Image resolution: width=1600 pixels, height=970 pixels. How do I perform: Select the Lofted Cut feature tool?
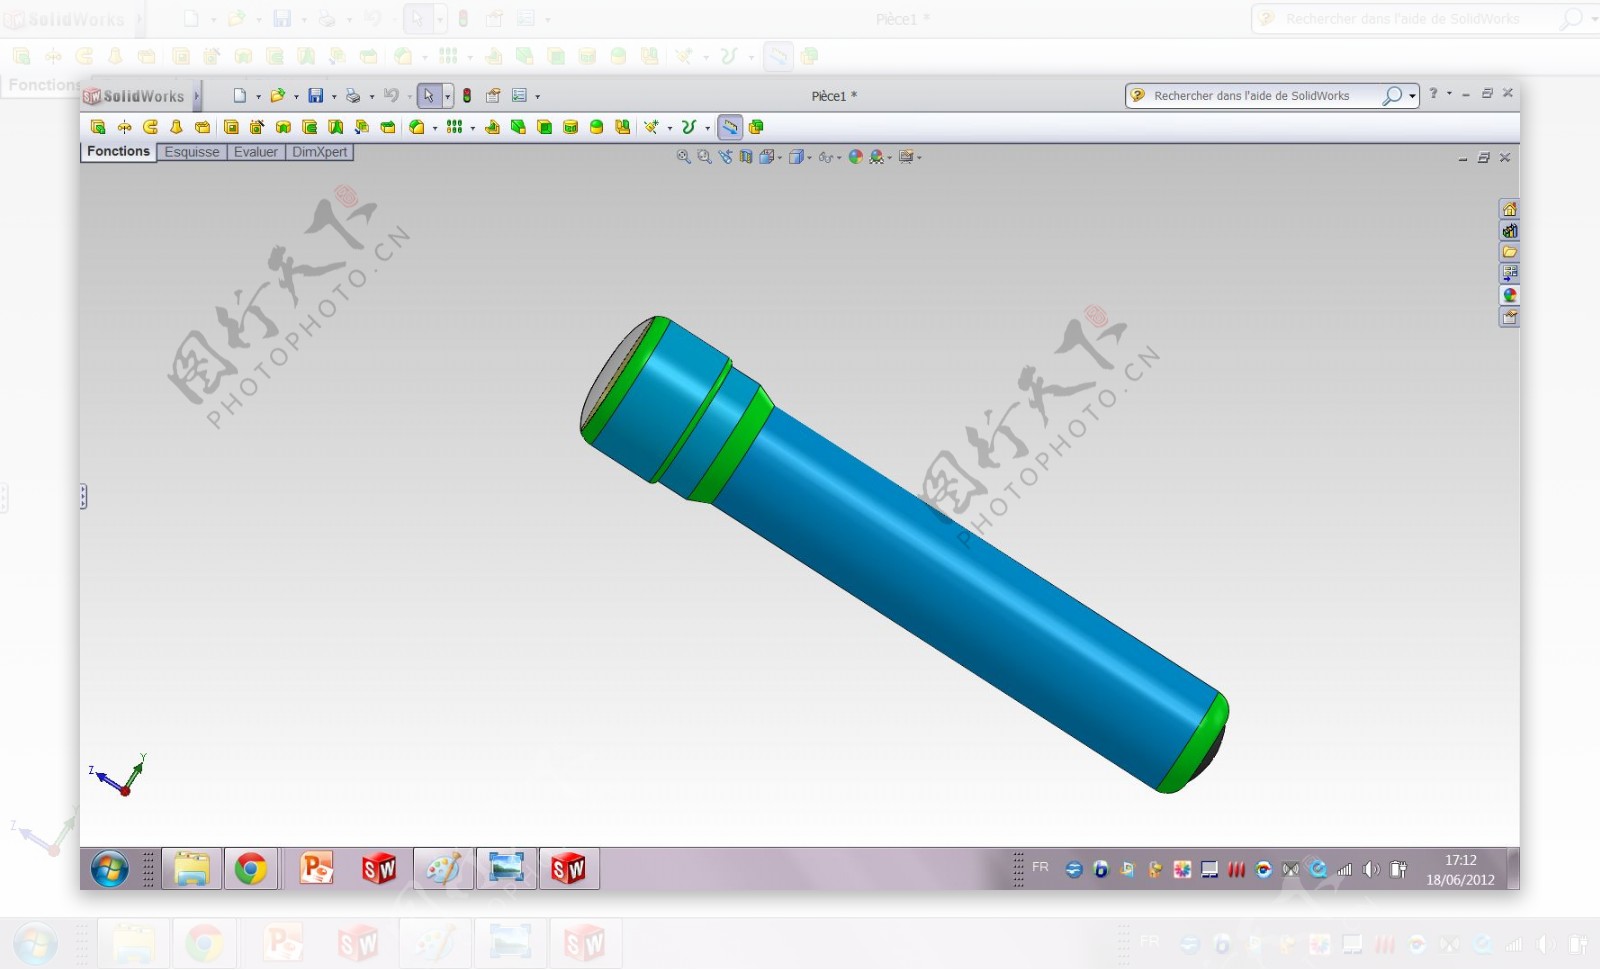(x=335, y=127)
